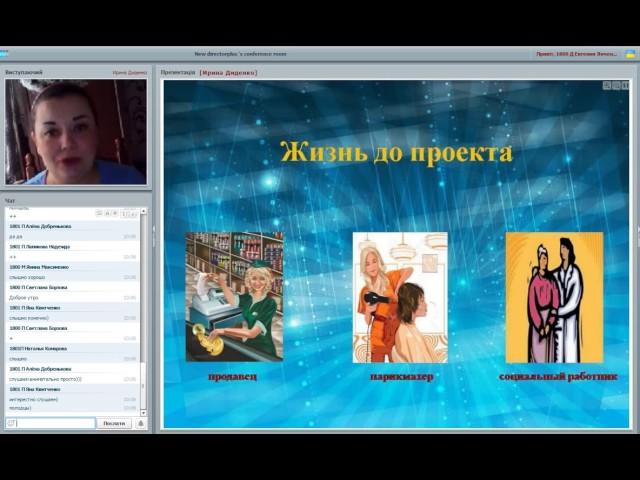Click the социальный работник illustration
The width and height of the screenshot is (640, 480).
point(554,297)
